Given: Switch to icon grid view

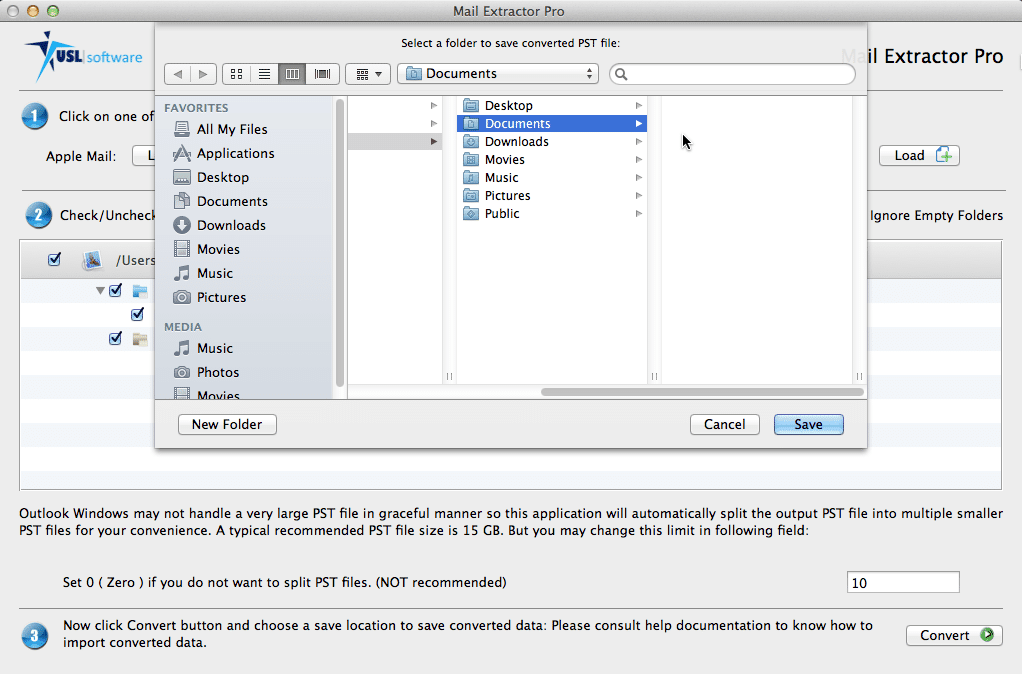Looking at the screenshot, I should click(236, 73).
